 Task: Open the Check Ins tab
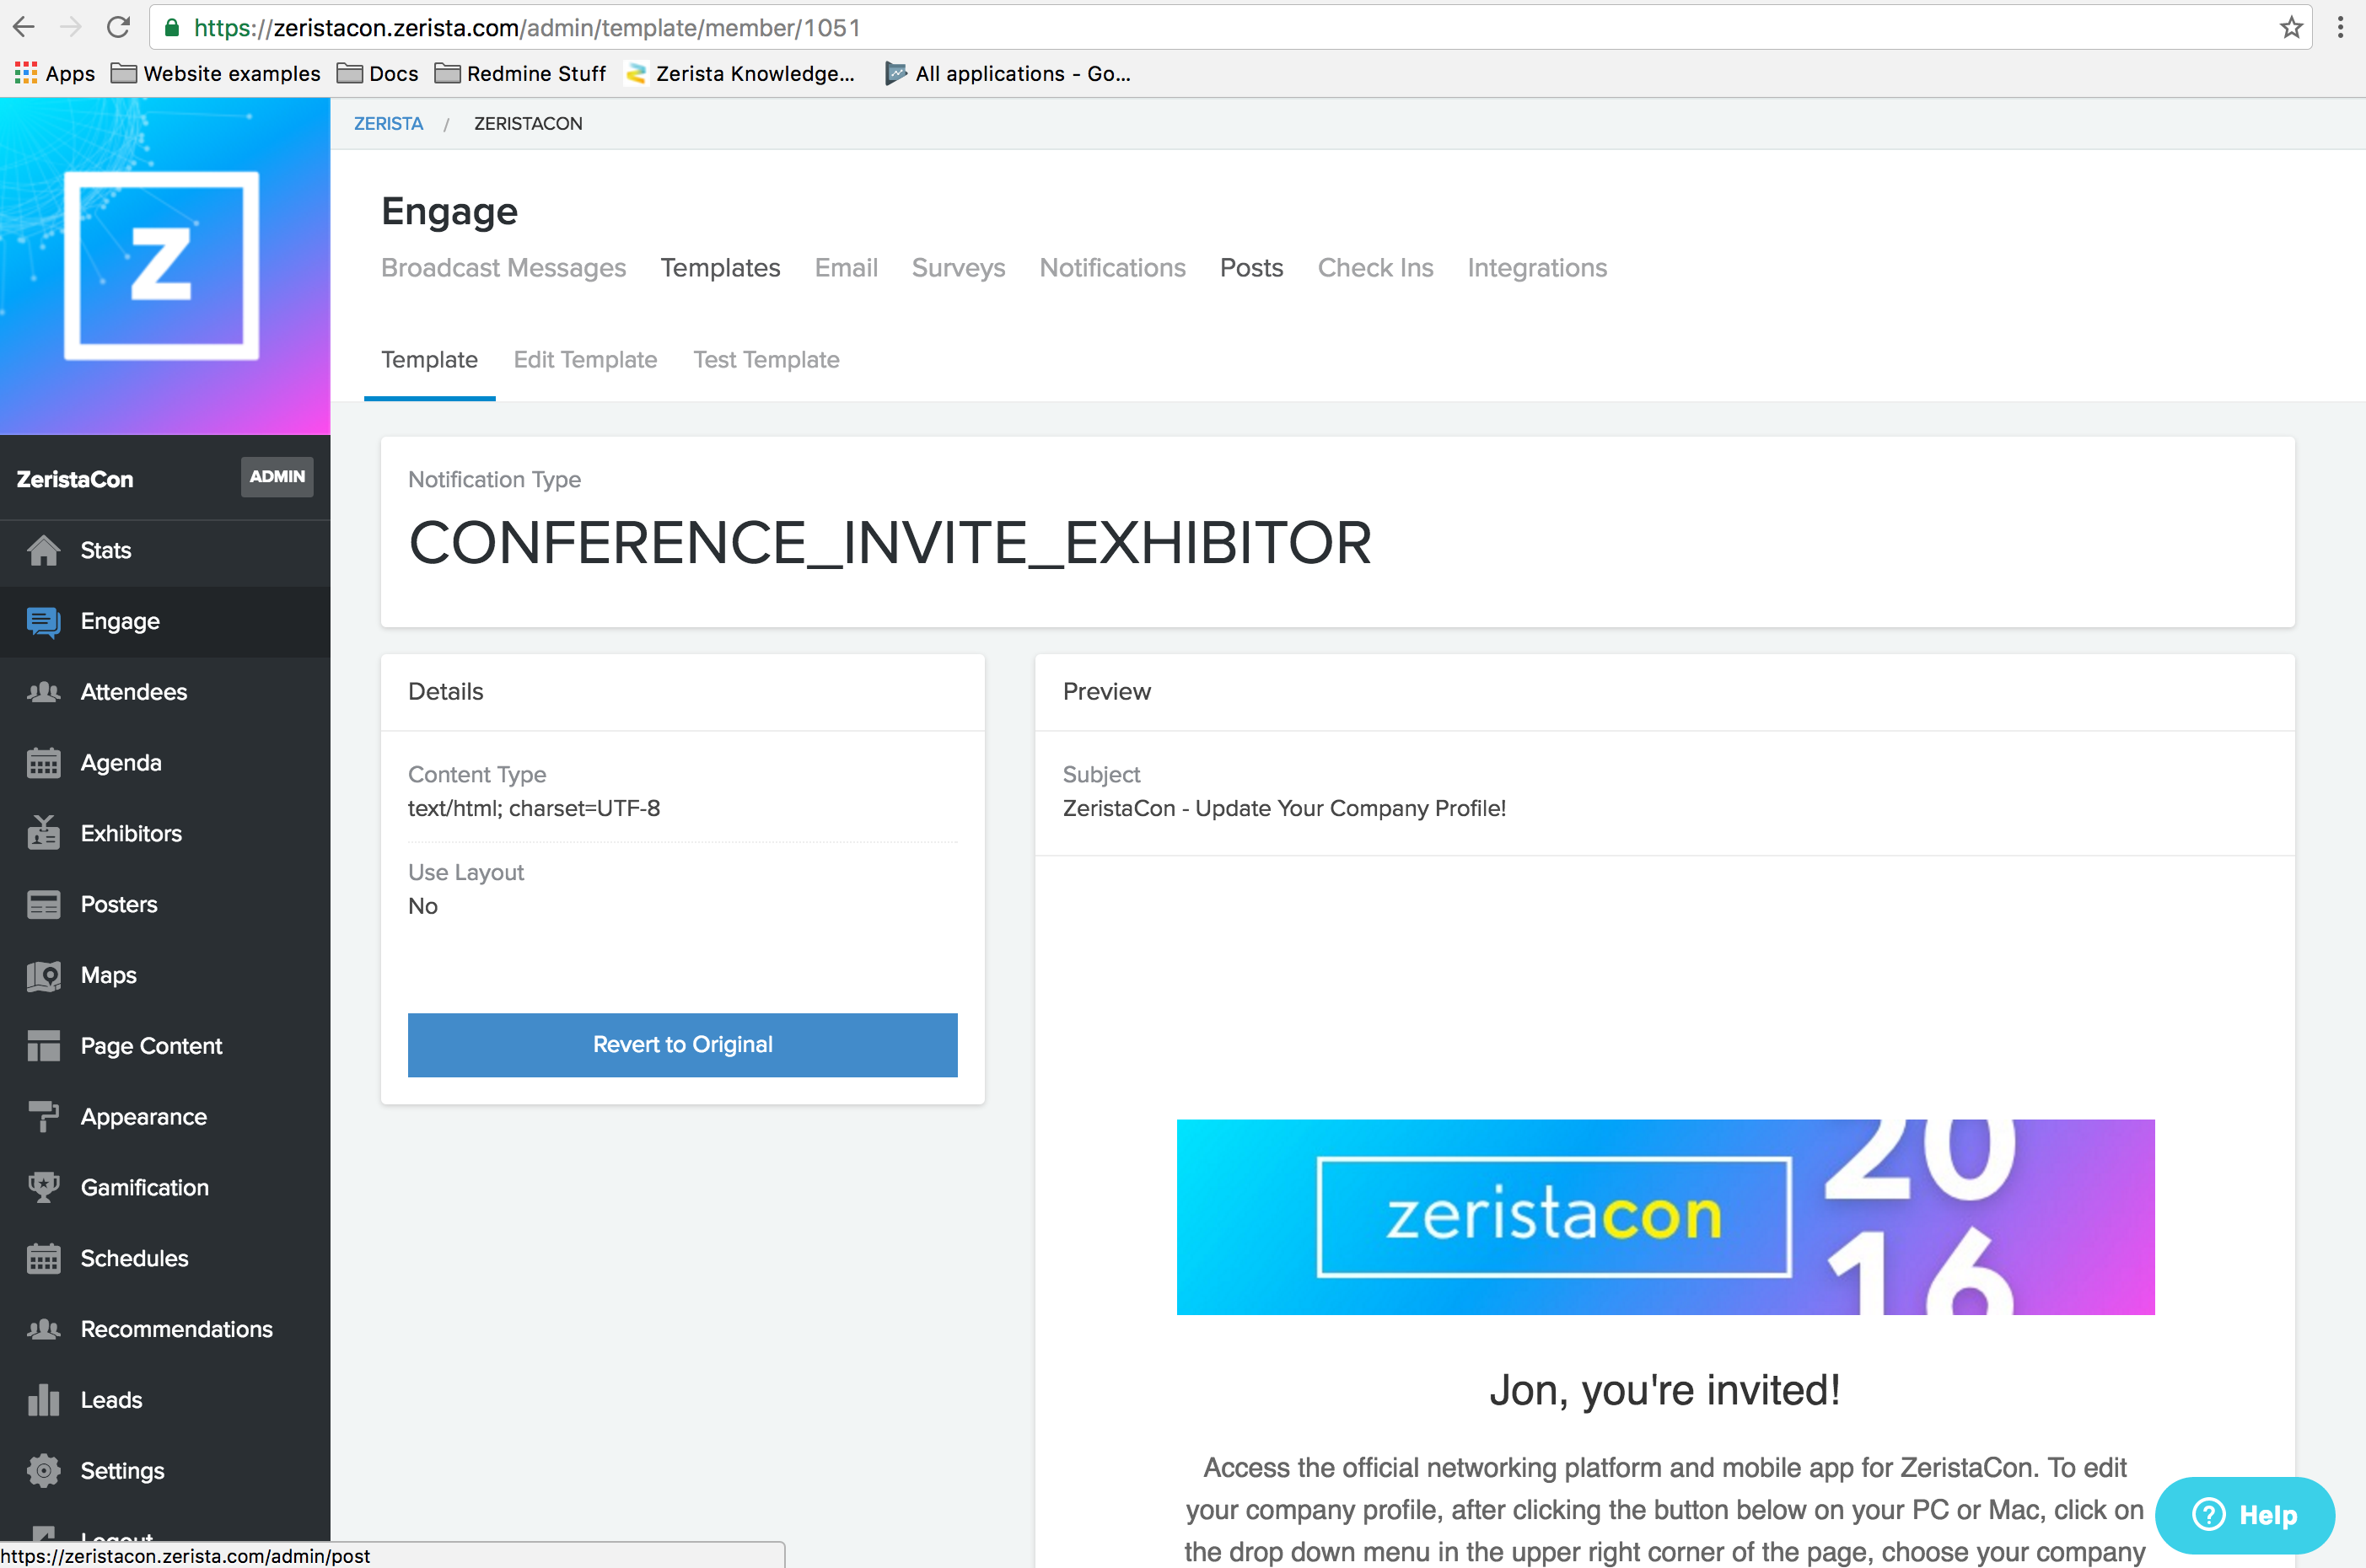coord(1375,268)
